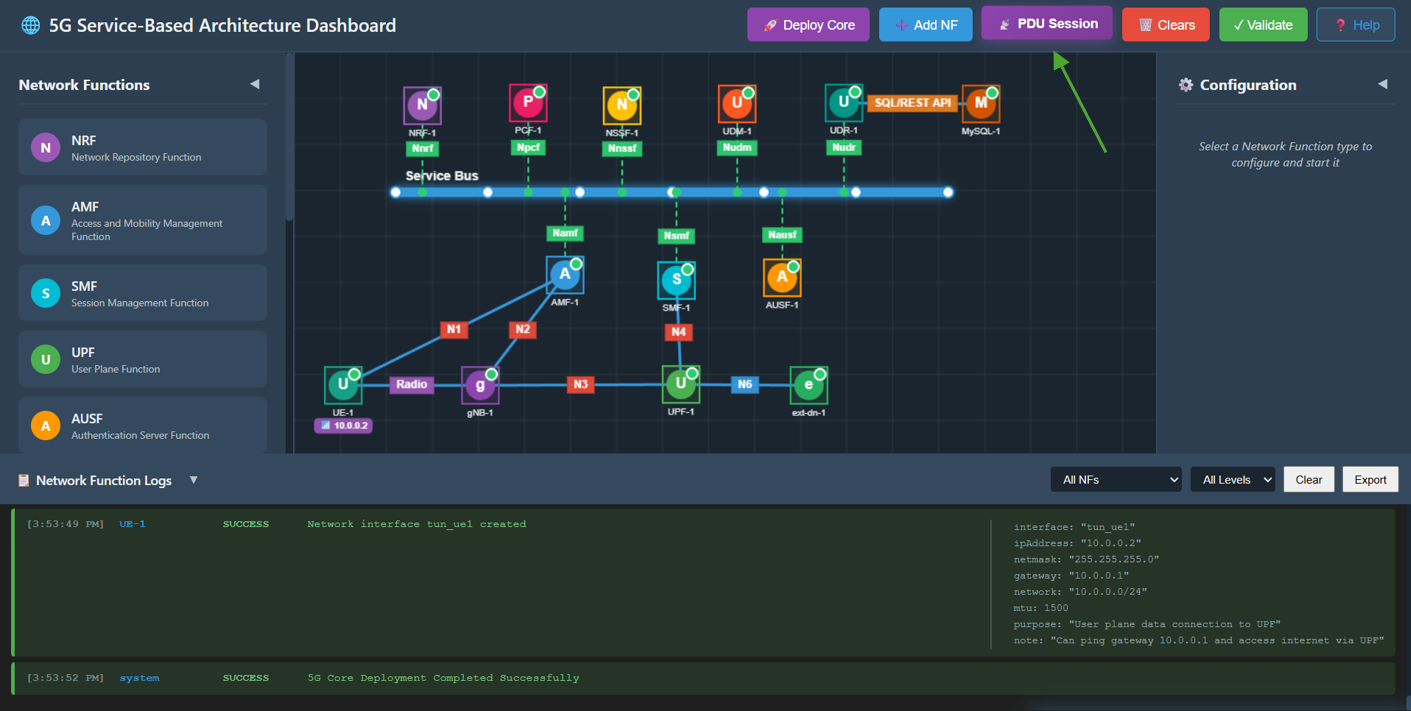
Task: Validate the deployment
Action: [1263, 24]
